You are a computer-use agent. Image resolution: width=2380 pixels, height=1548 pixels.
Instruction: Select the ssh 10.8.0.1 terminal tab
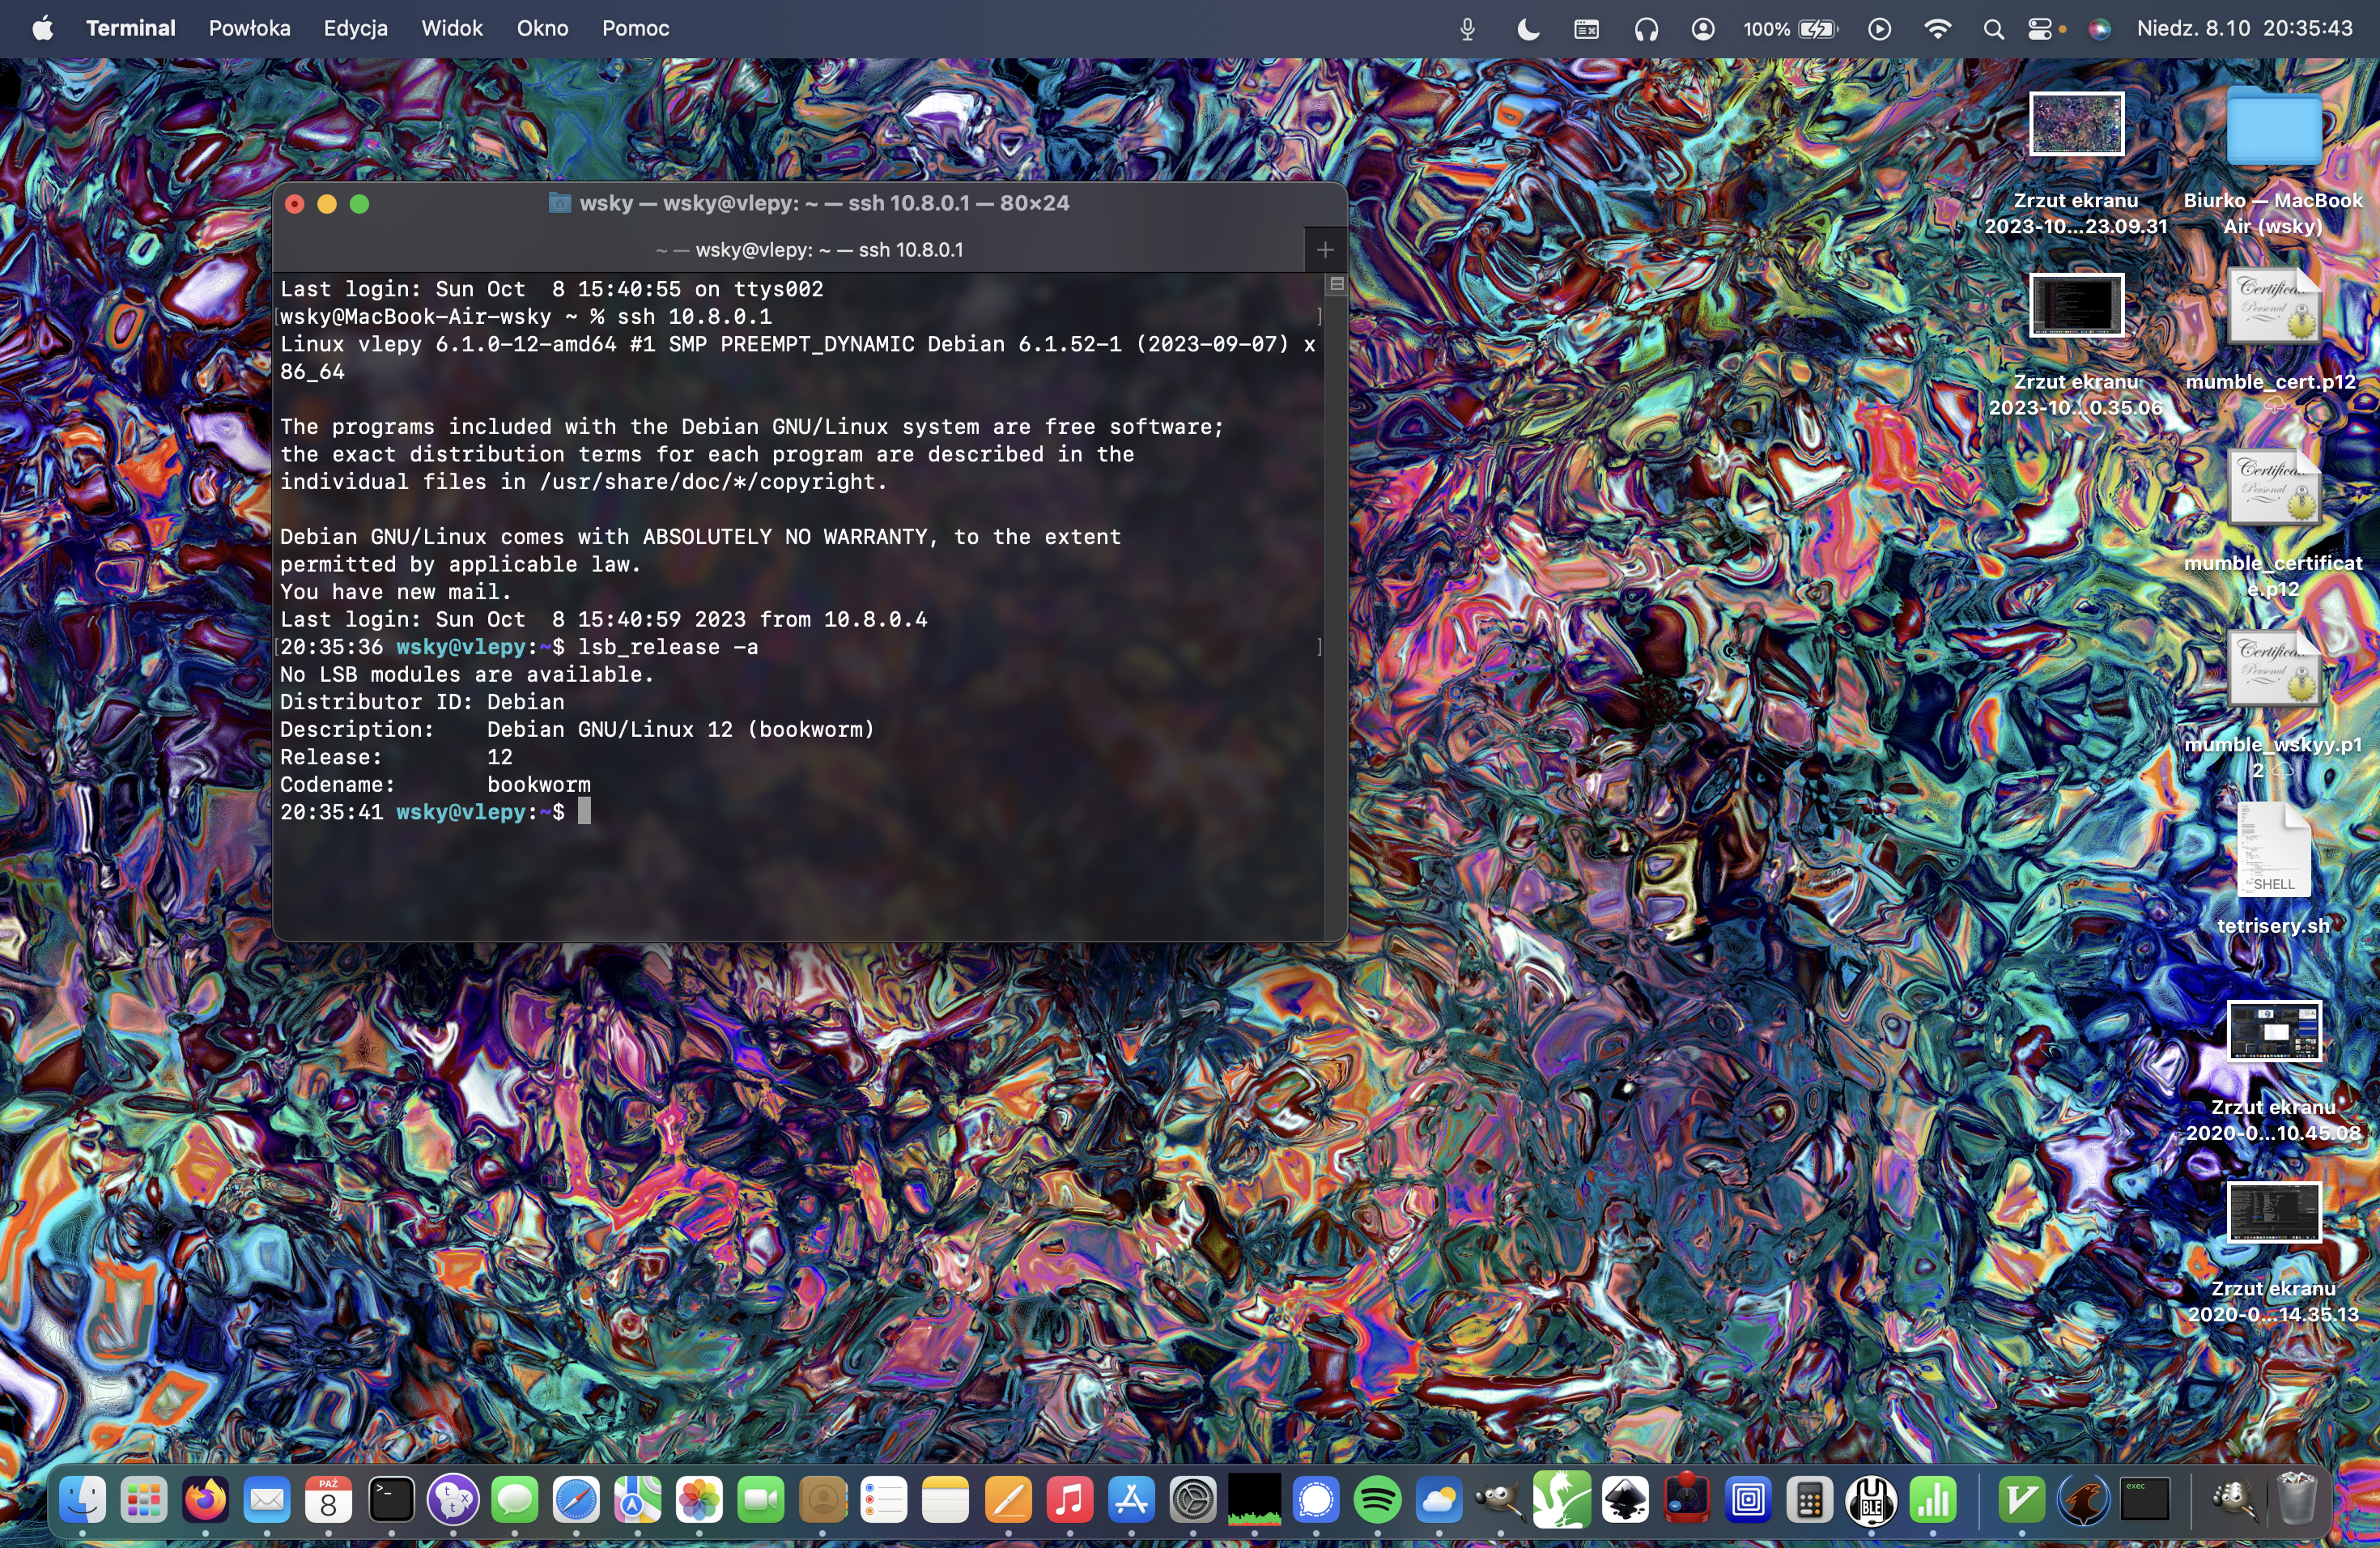click(810, 250)
